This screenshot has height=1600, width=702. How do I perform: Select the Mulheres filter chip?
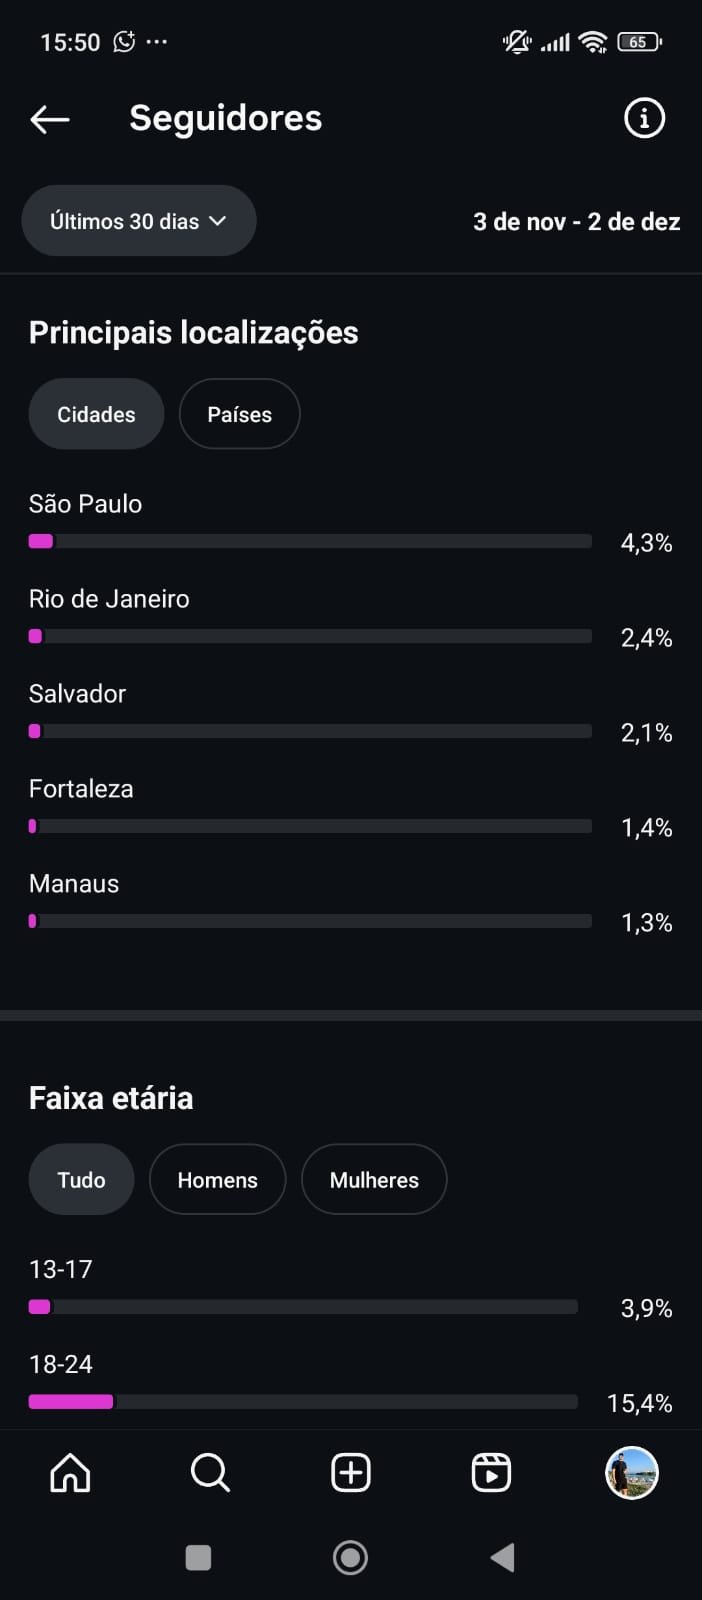[374, 1179]
